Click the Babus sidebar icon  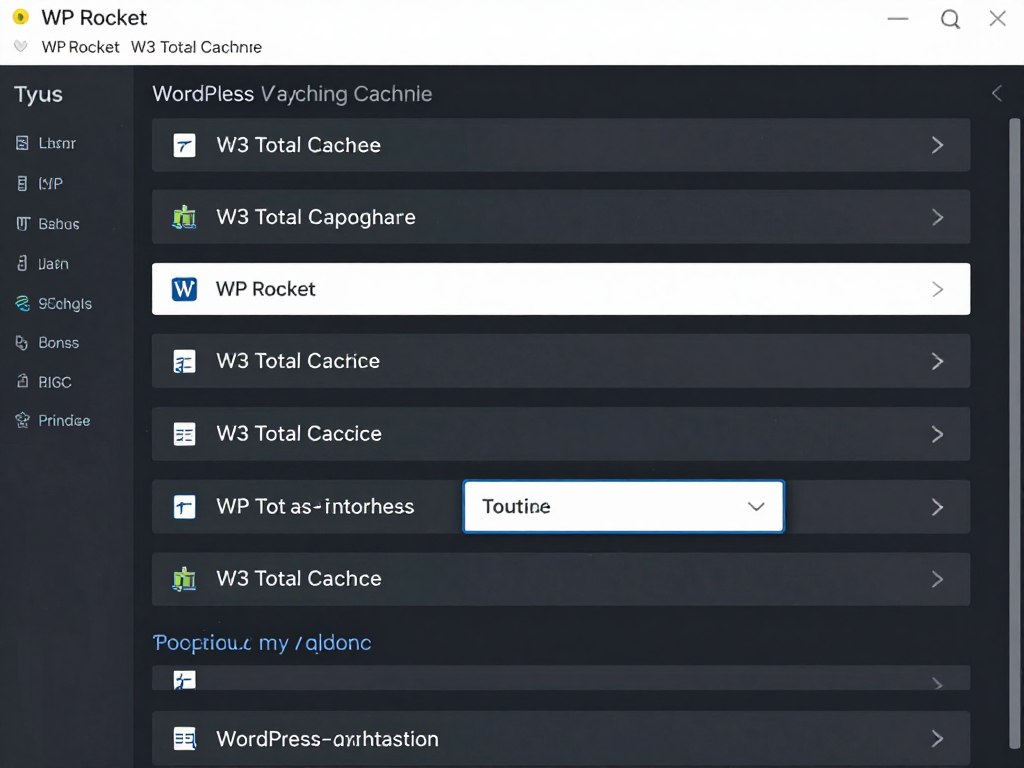tap(22, 224)
